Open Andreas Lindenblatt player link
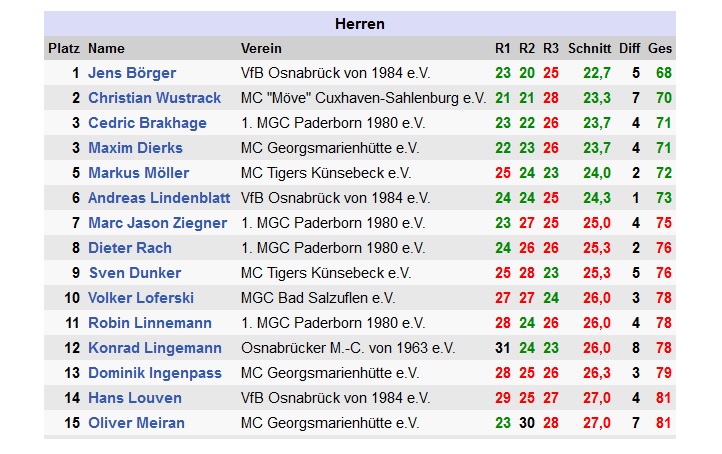 159,198
